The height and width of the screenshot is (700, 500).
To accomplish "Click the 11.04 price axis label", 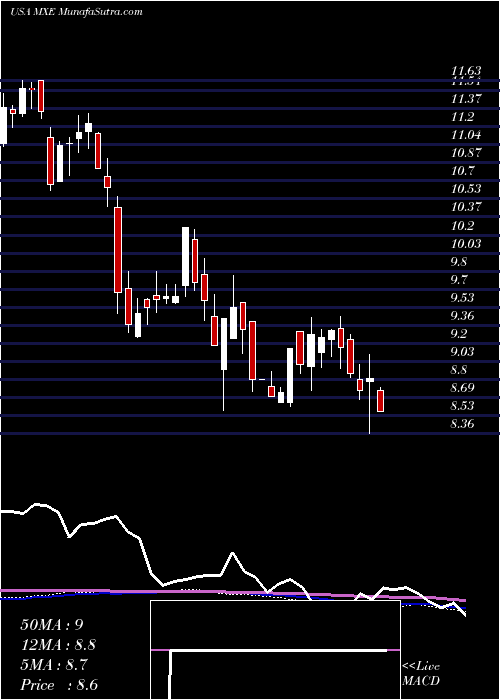I will click(466, 135).
